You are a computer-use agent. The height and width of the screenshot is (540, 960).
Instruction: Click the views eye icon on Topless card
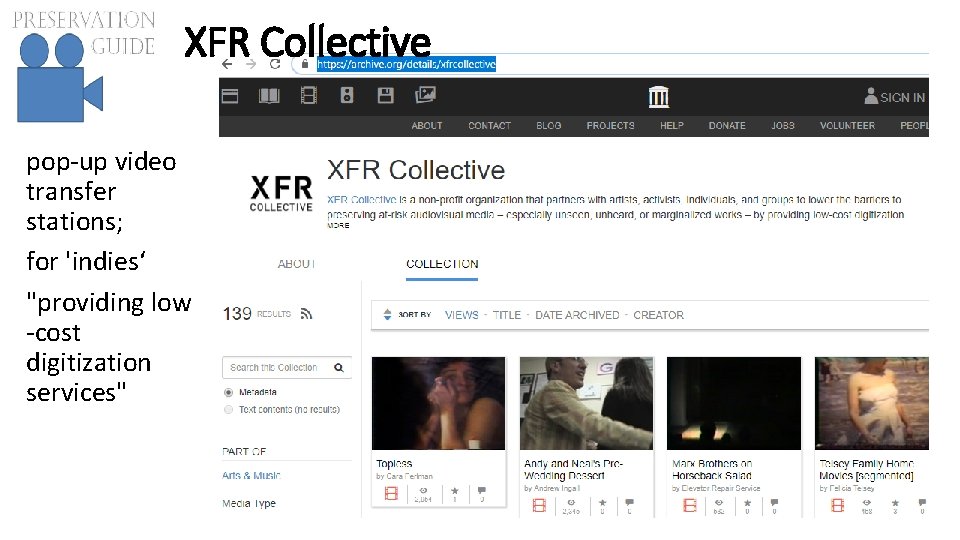pos(423,490)
